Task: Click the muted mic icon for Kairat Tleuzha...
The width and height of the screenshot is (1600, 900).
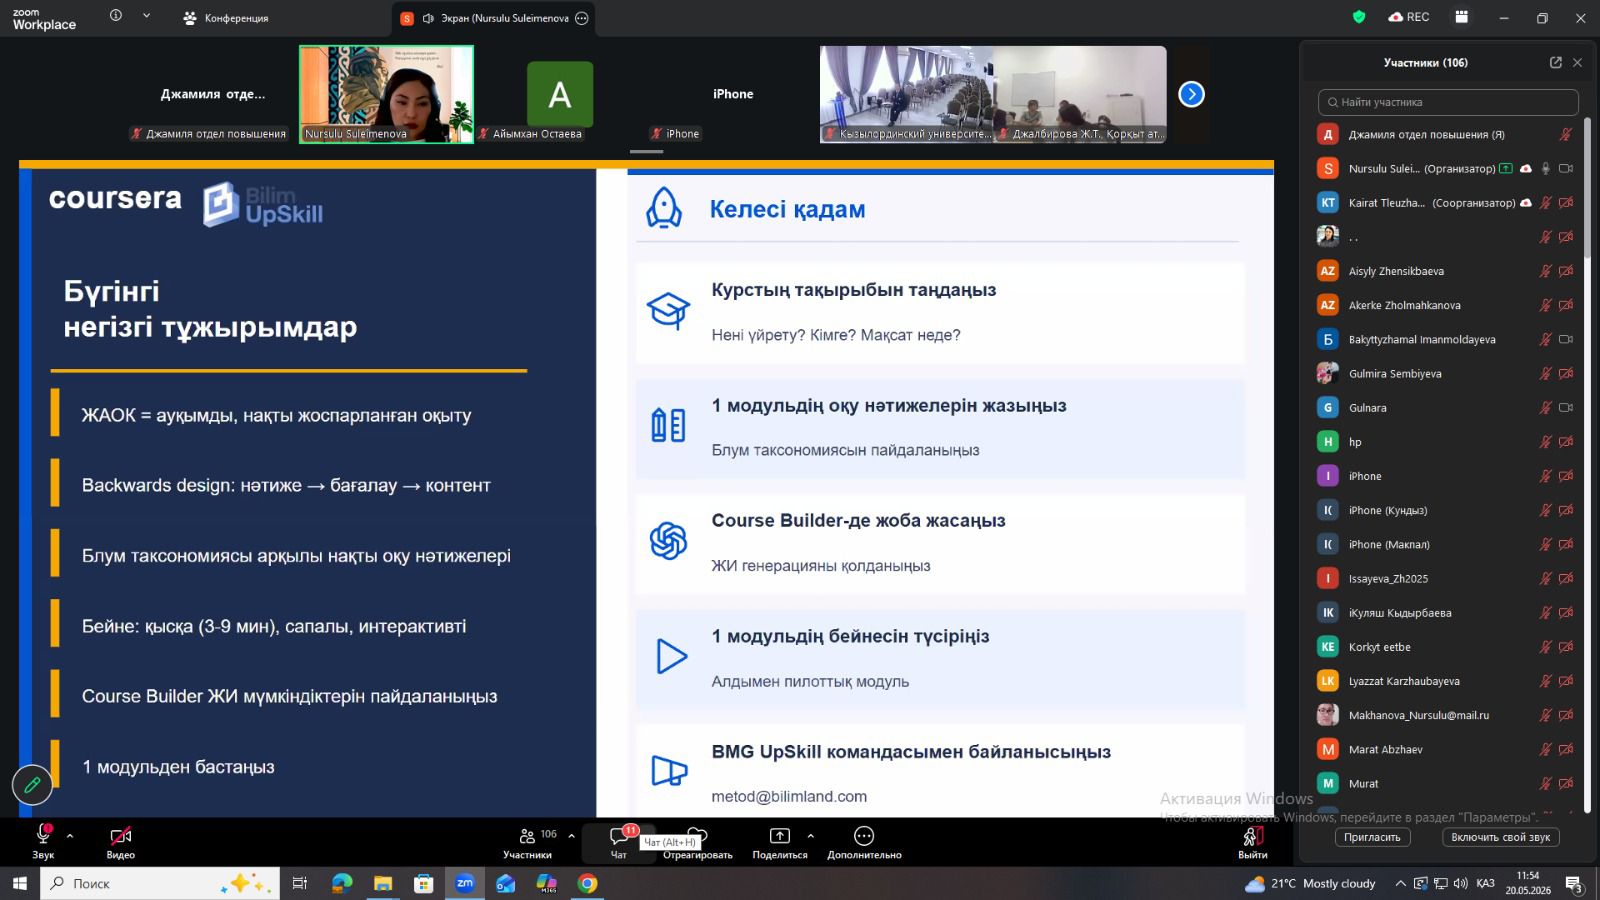Action: (x=1546, y=203)
